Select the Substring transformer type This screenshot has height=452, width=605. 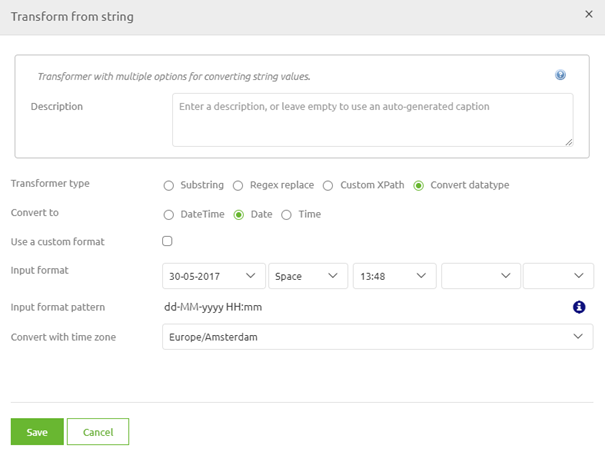click(169, 186)
